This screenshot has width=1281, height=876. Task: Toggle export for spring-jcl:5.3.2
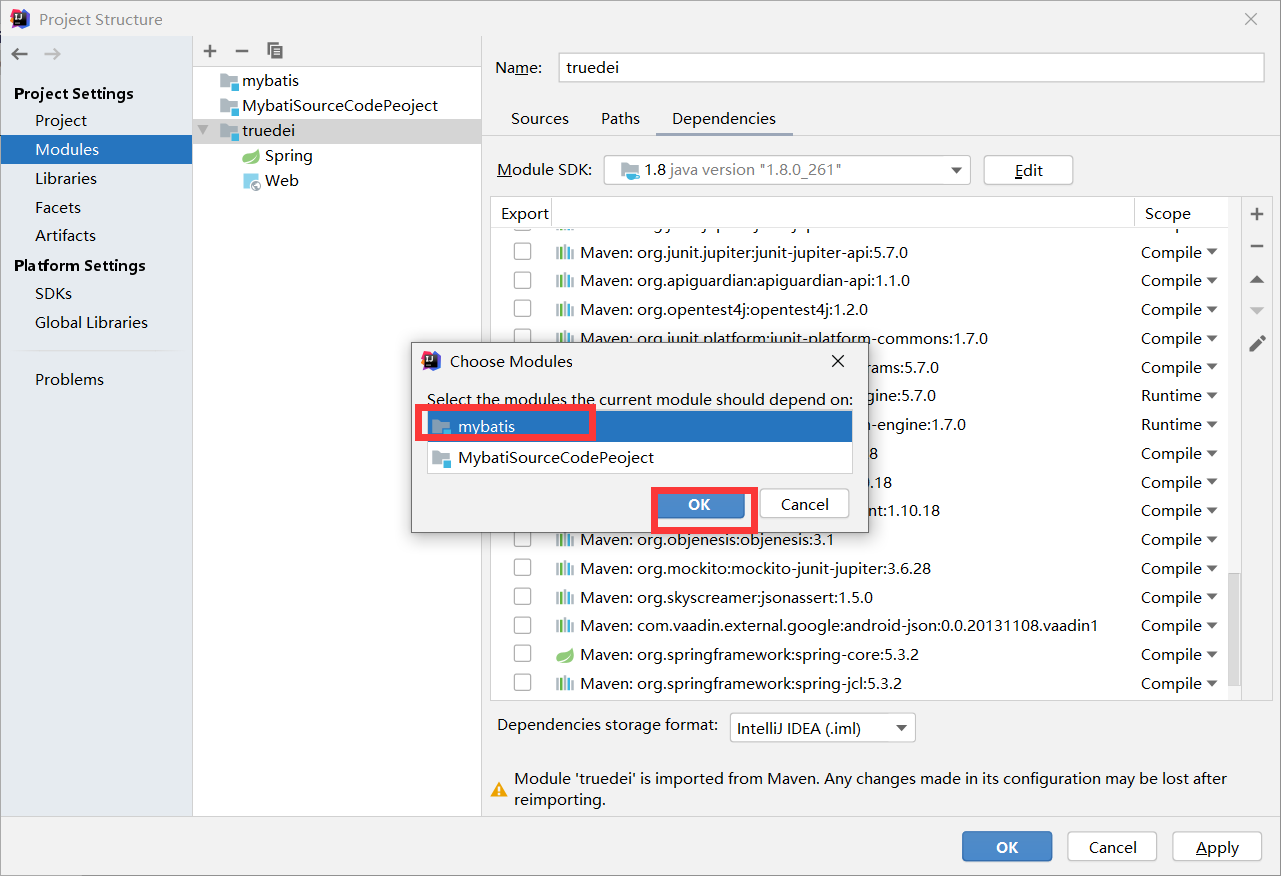point(522,683)
